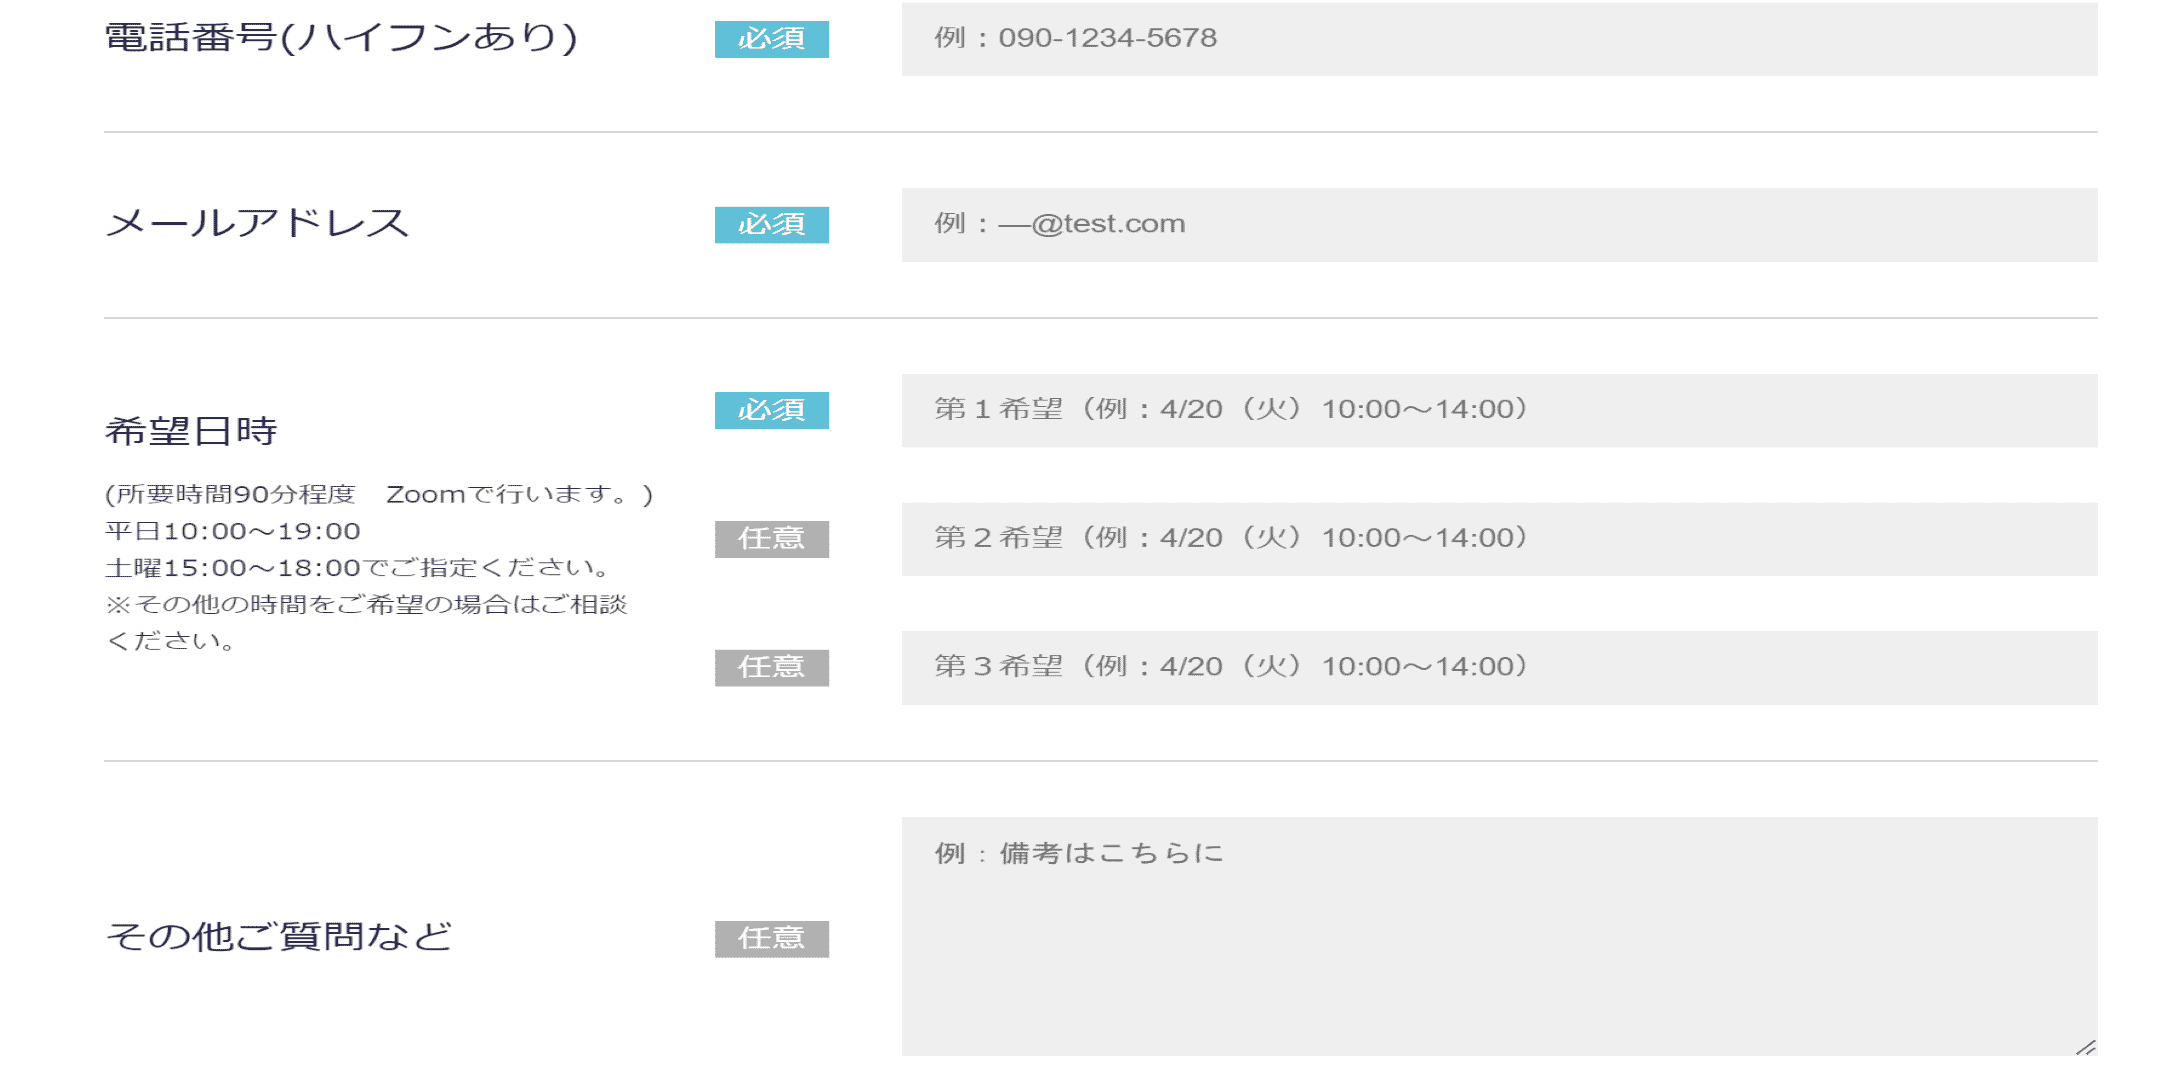Click the Zoom duration note text
2160x1080 pixels.
coord(379,494)
